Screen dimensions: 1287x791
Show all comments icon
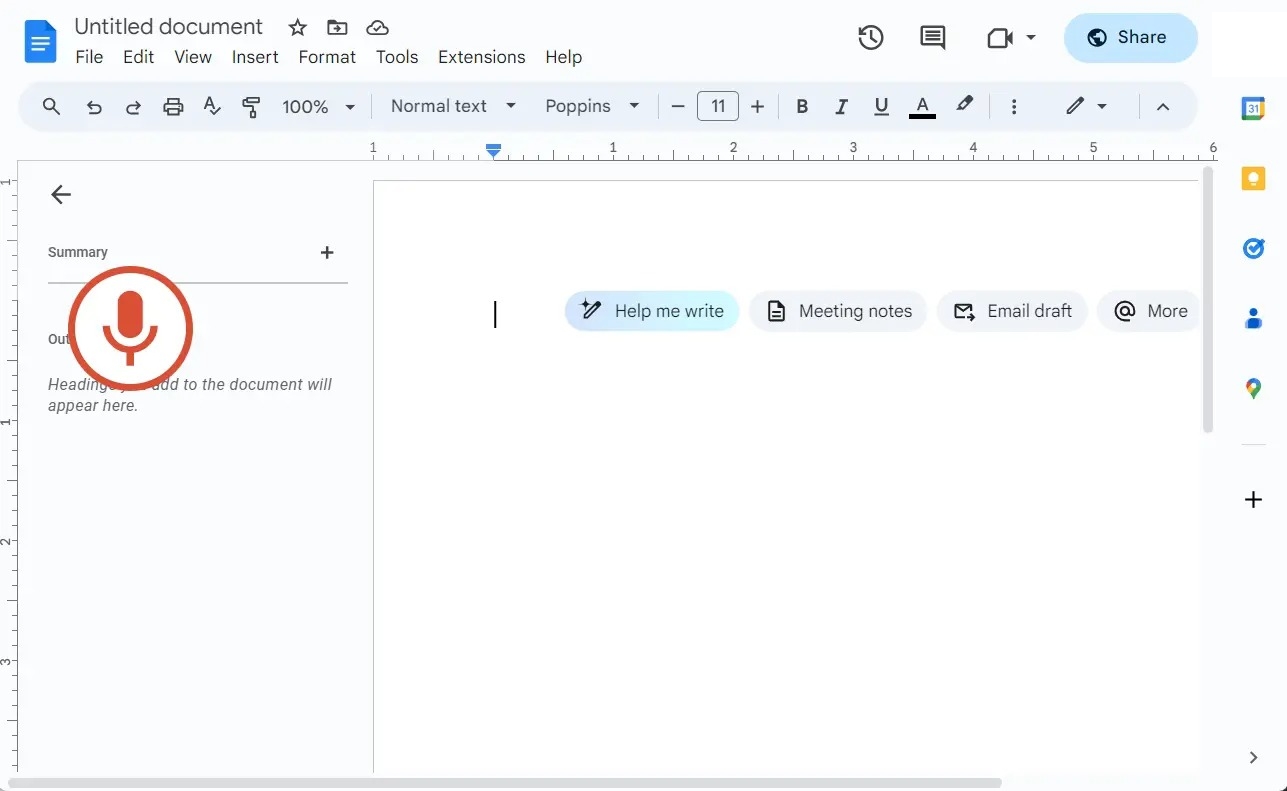tap(931, 37)
